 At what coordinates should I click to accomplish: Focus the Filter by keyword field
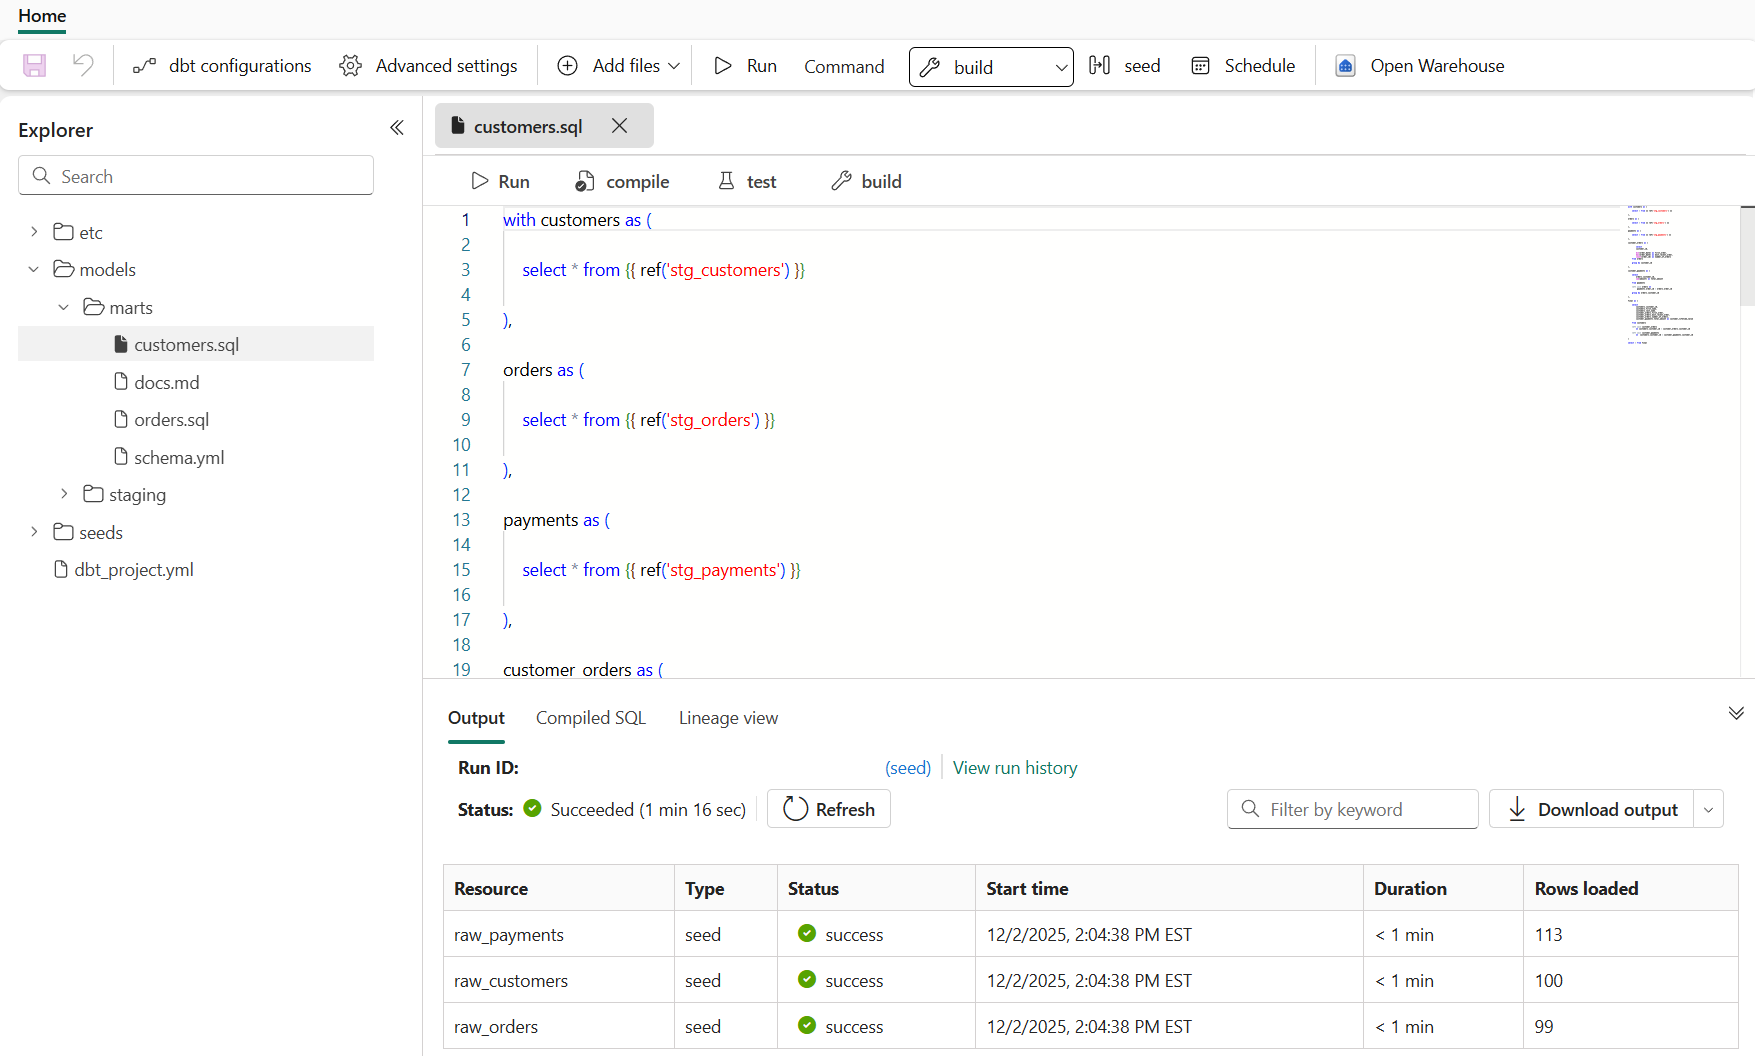point(1352,809)
